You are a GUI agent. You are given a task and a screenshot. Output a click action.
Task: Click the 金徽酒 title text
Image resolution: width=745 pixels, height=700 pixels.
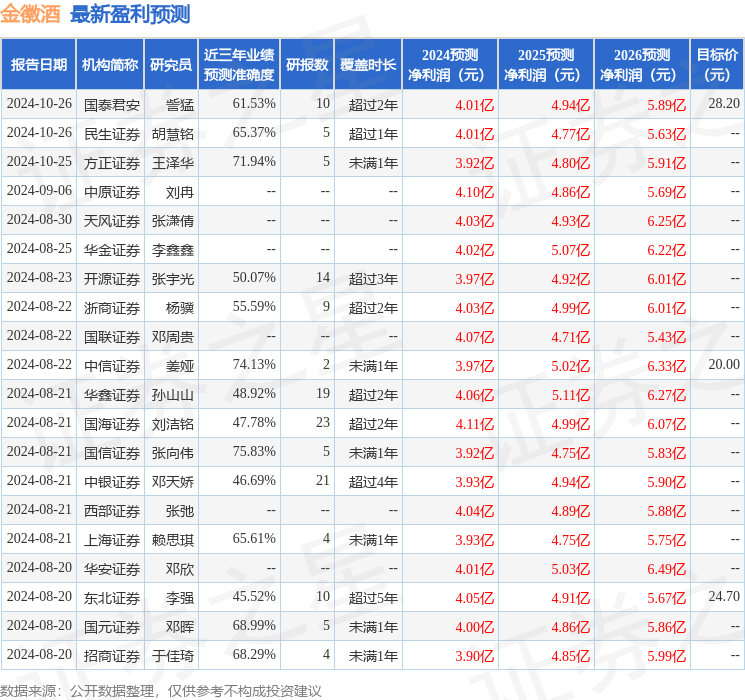coord(30,13)
